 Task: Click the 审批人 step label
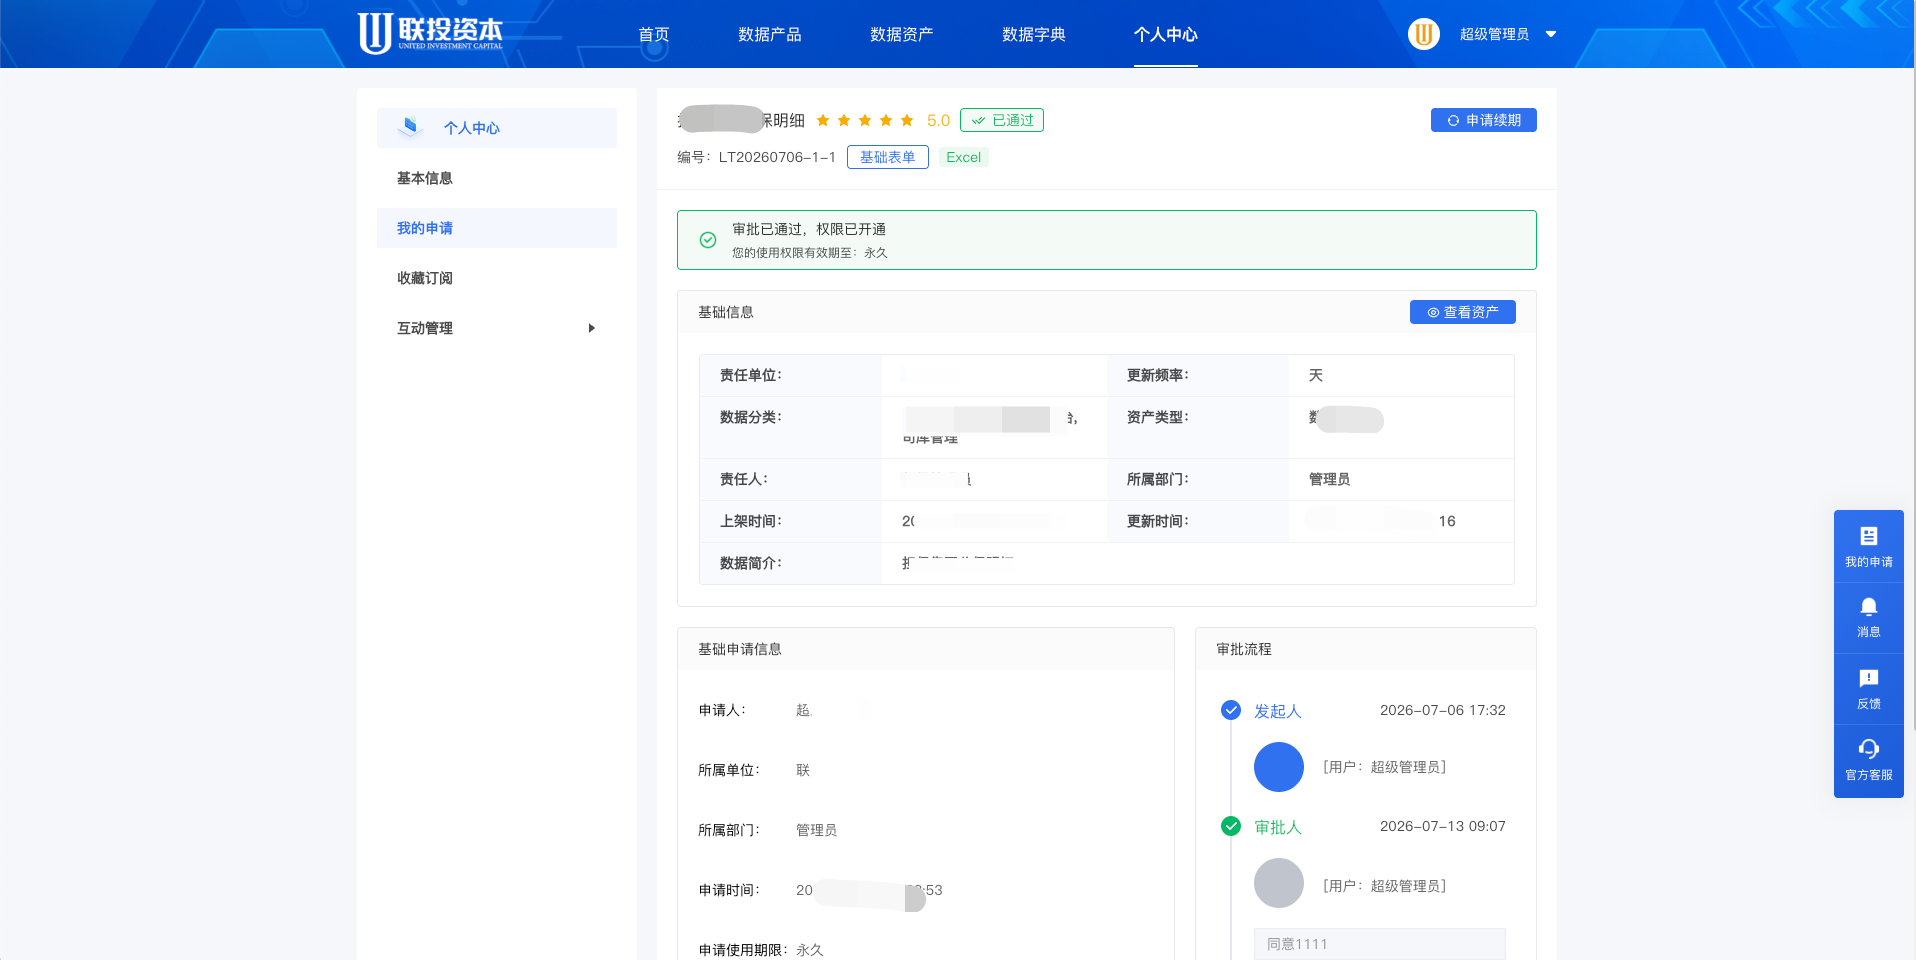click(x=1278, y=827)
